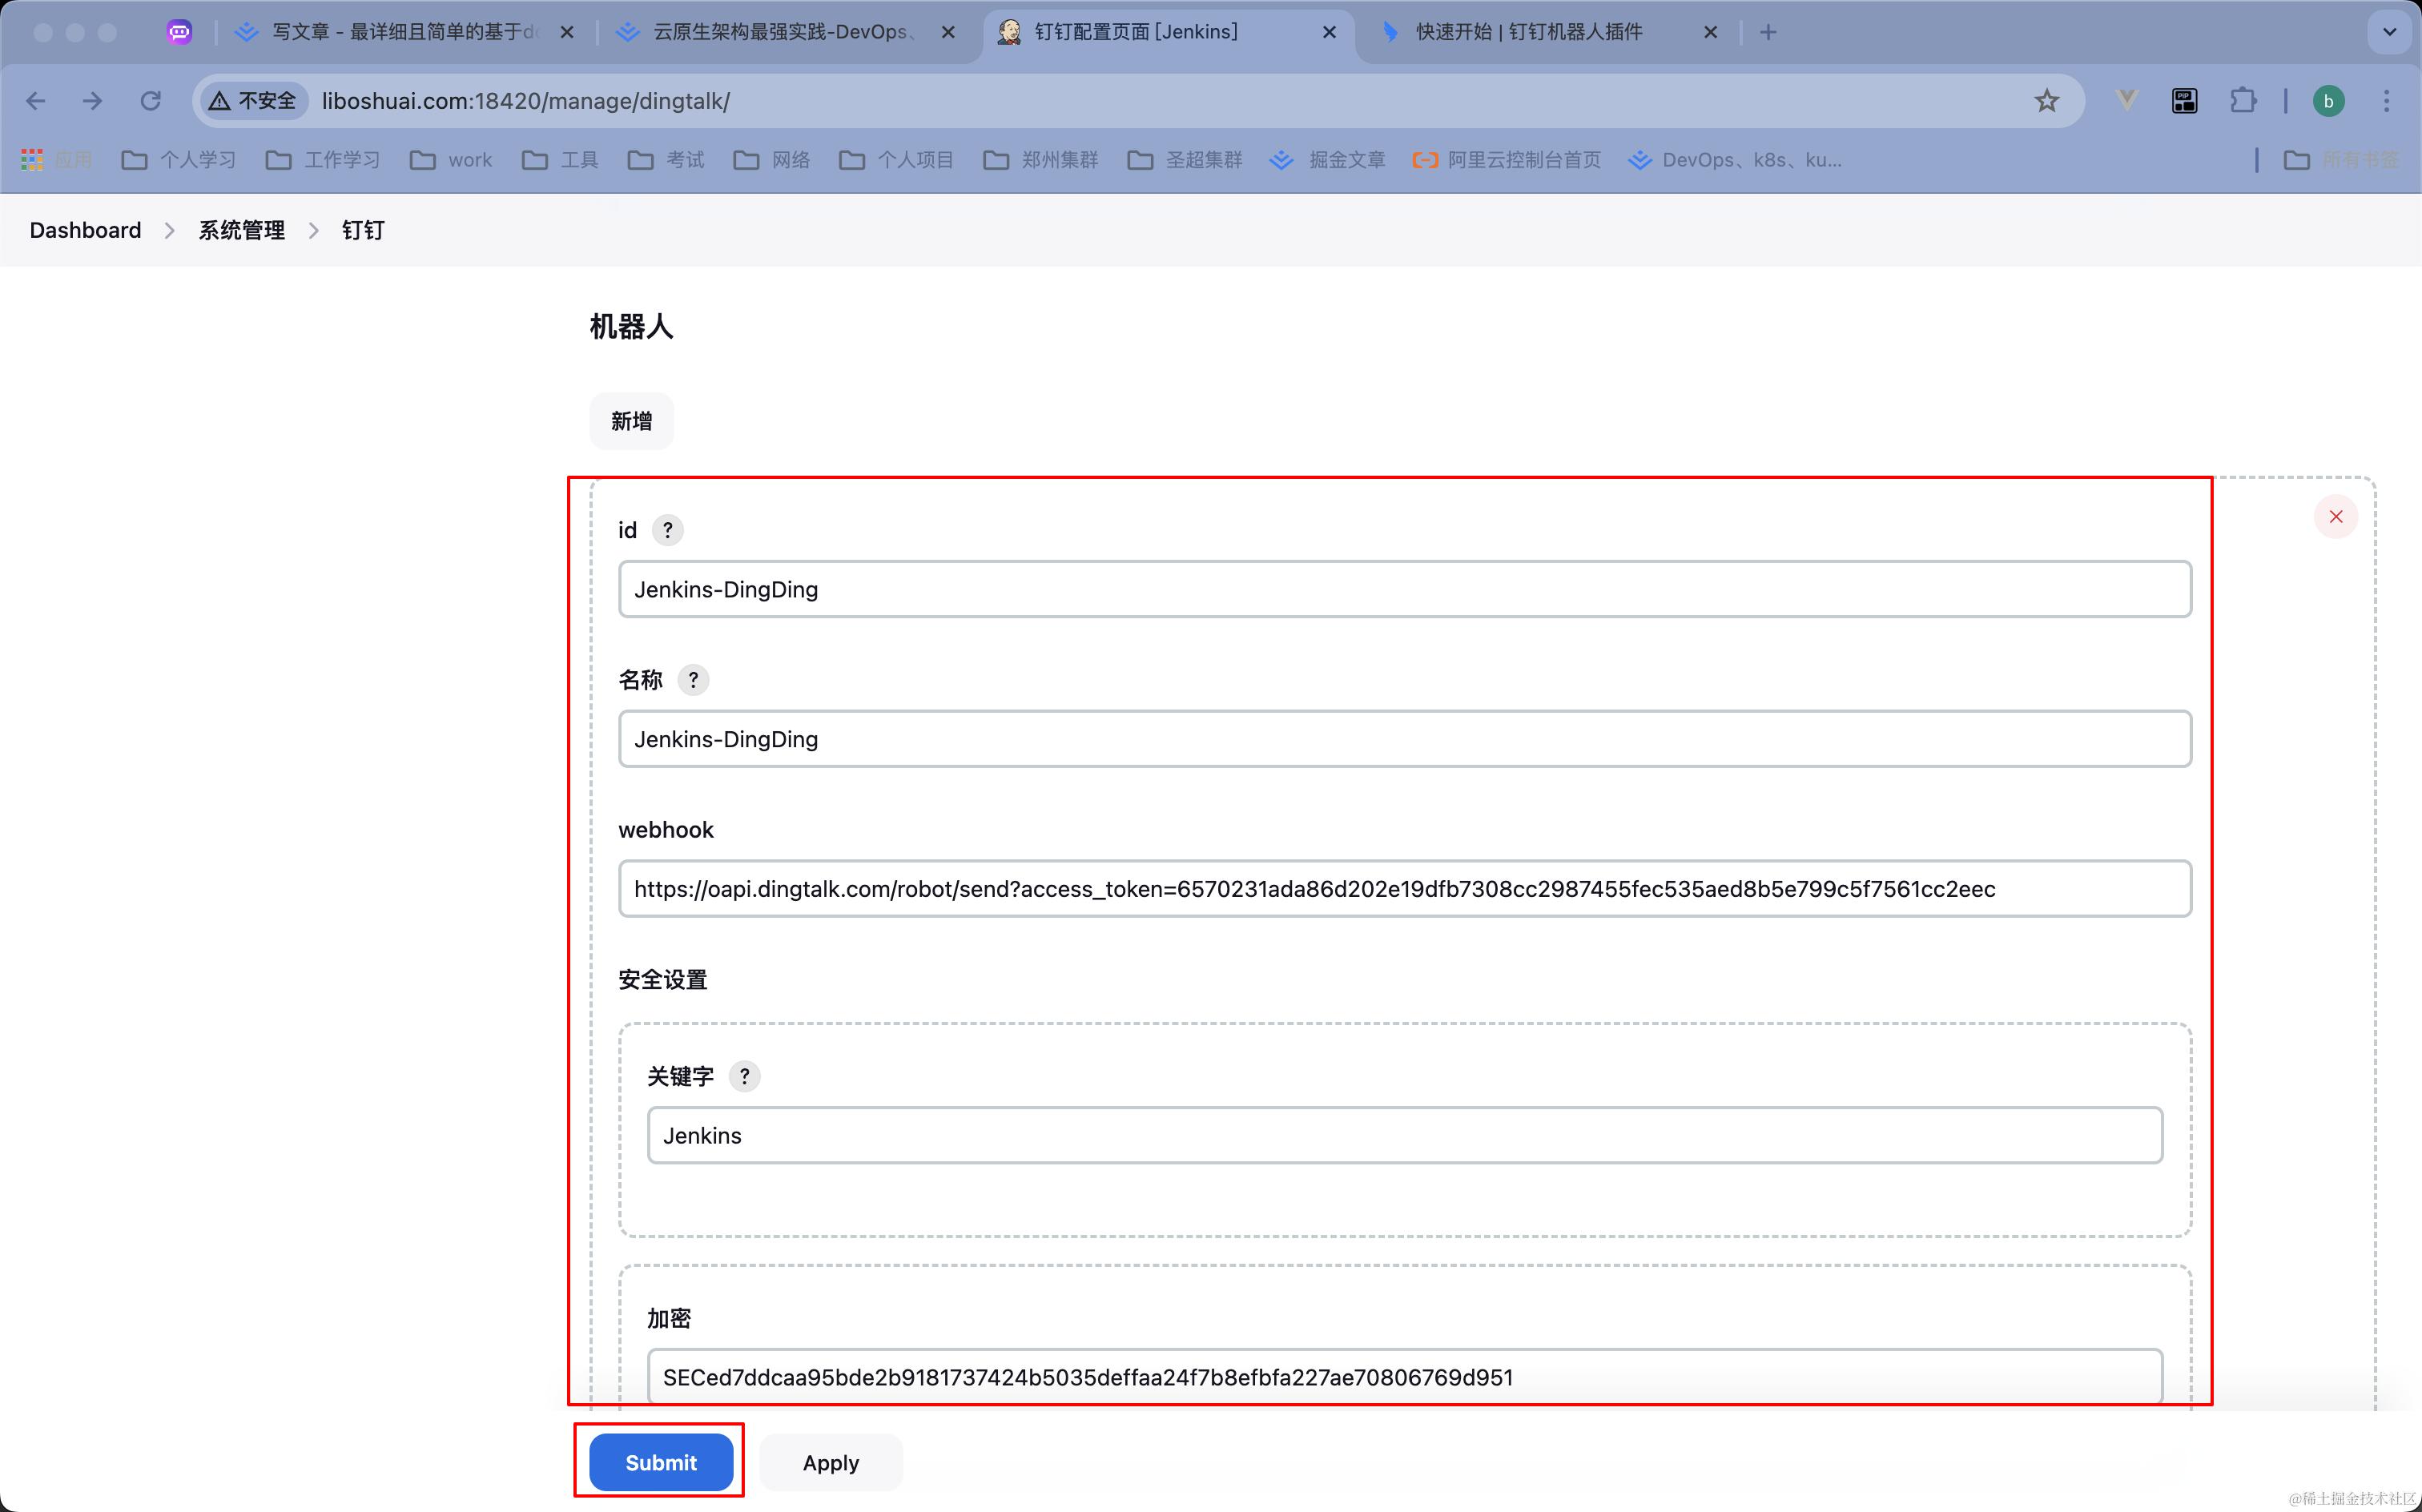This screenshot has width=2422, height=1512.
Task: Click the 关键字 help question mark
Action: pyautogui.click(x=744, y=1076)
